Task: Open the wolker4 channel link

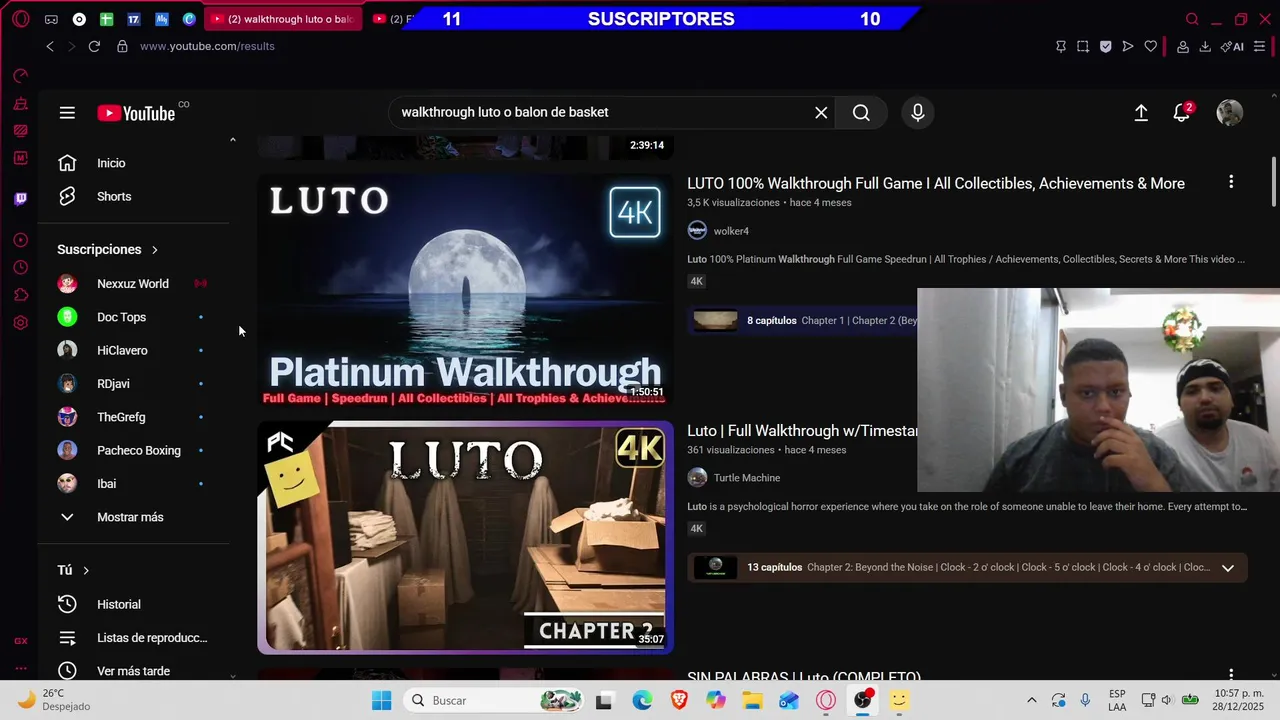Action: [x=731, y=231]
